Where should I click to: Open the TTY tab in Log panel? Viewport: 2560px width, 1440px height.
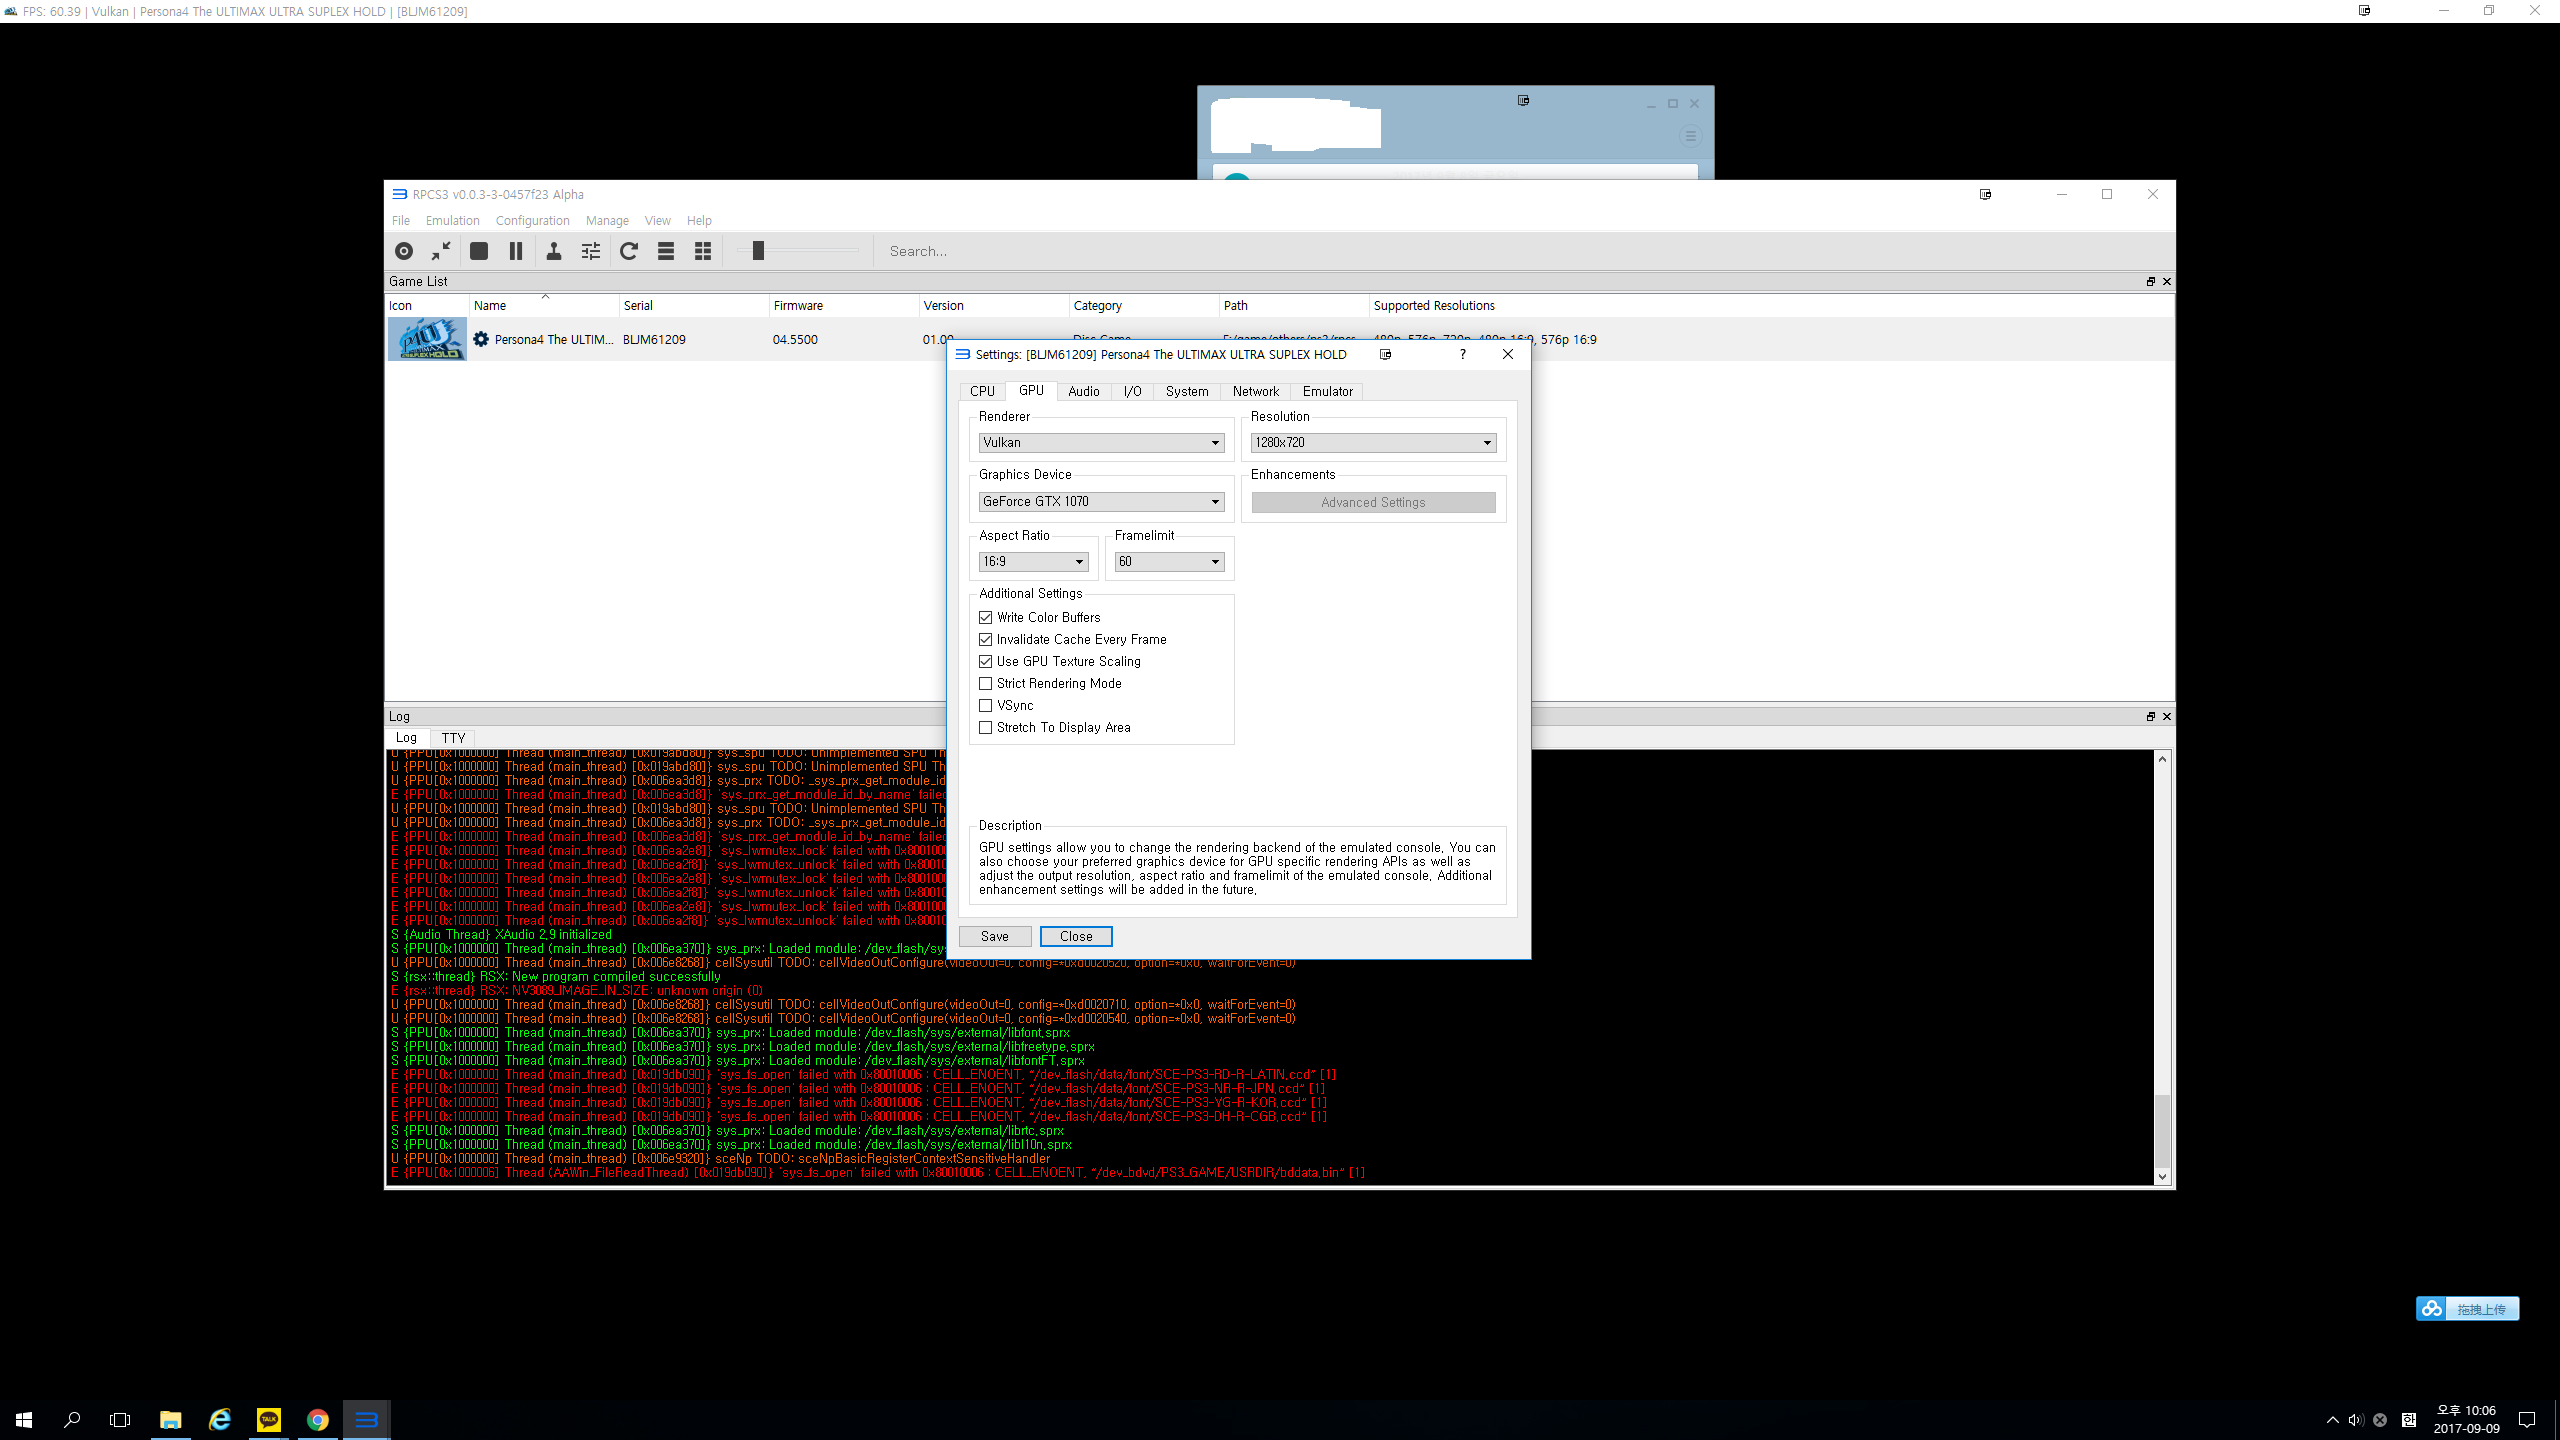pyautogui.click(x=453, y=738)
